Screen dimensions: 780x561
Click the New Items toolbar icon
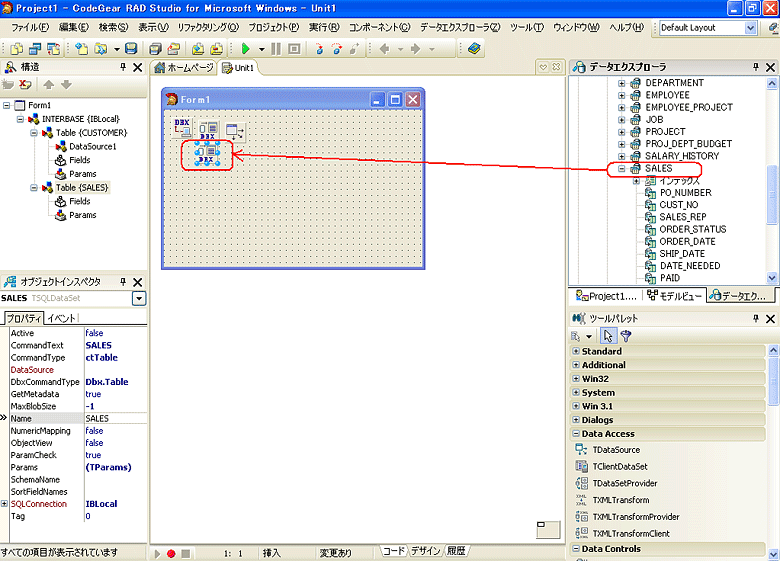pos(82,48)
